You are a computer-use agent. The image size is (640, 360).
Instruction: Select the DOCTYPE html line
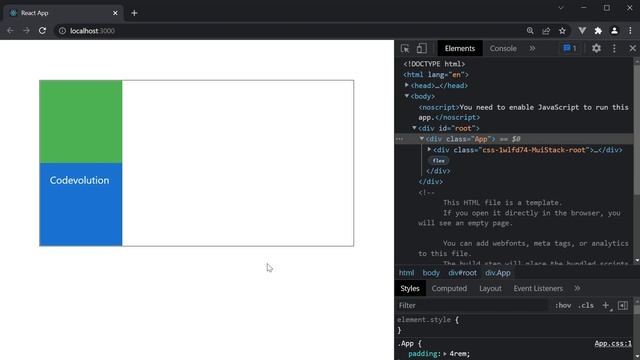coord(434,64)
